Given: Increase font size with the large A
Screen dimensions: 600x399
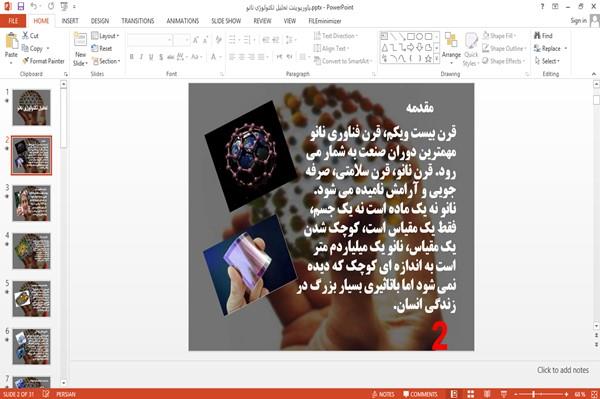Looking at the screenshot, I should click(196, 40).
